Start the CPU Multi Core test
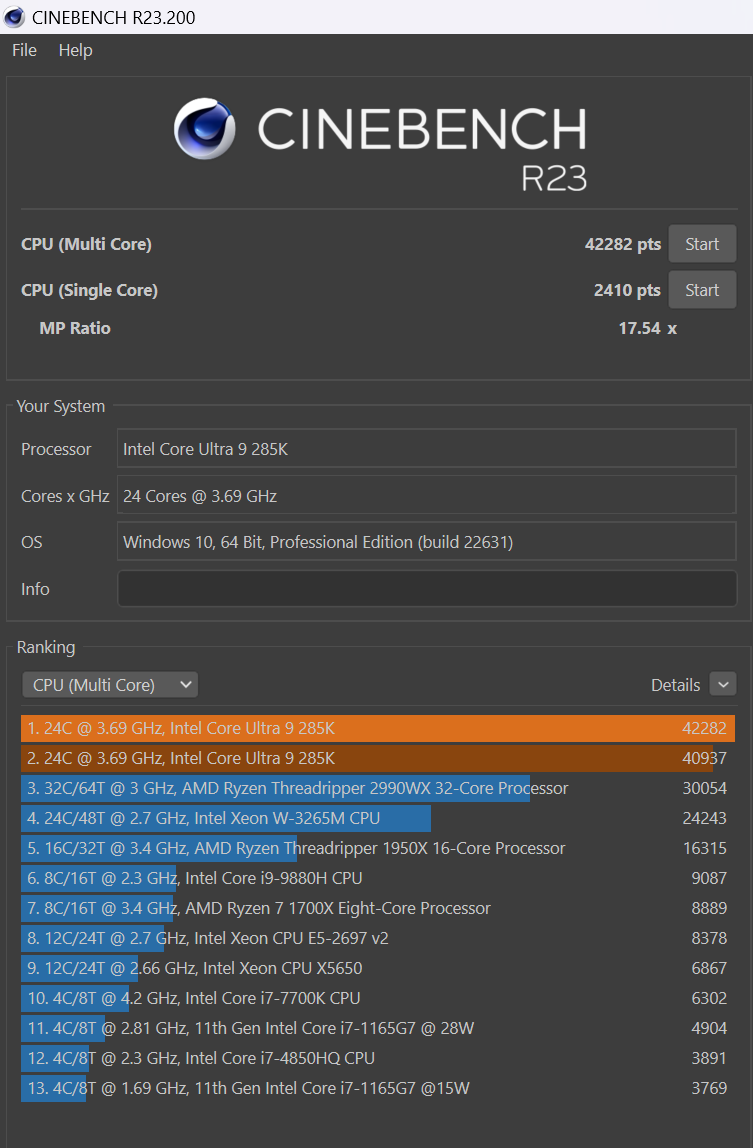 click(x=701, y=244)
